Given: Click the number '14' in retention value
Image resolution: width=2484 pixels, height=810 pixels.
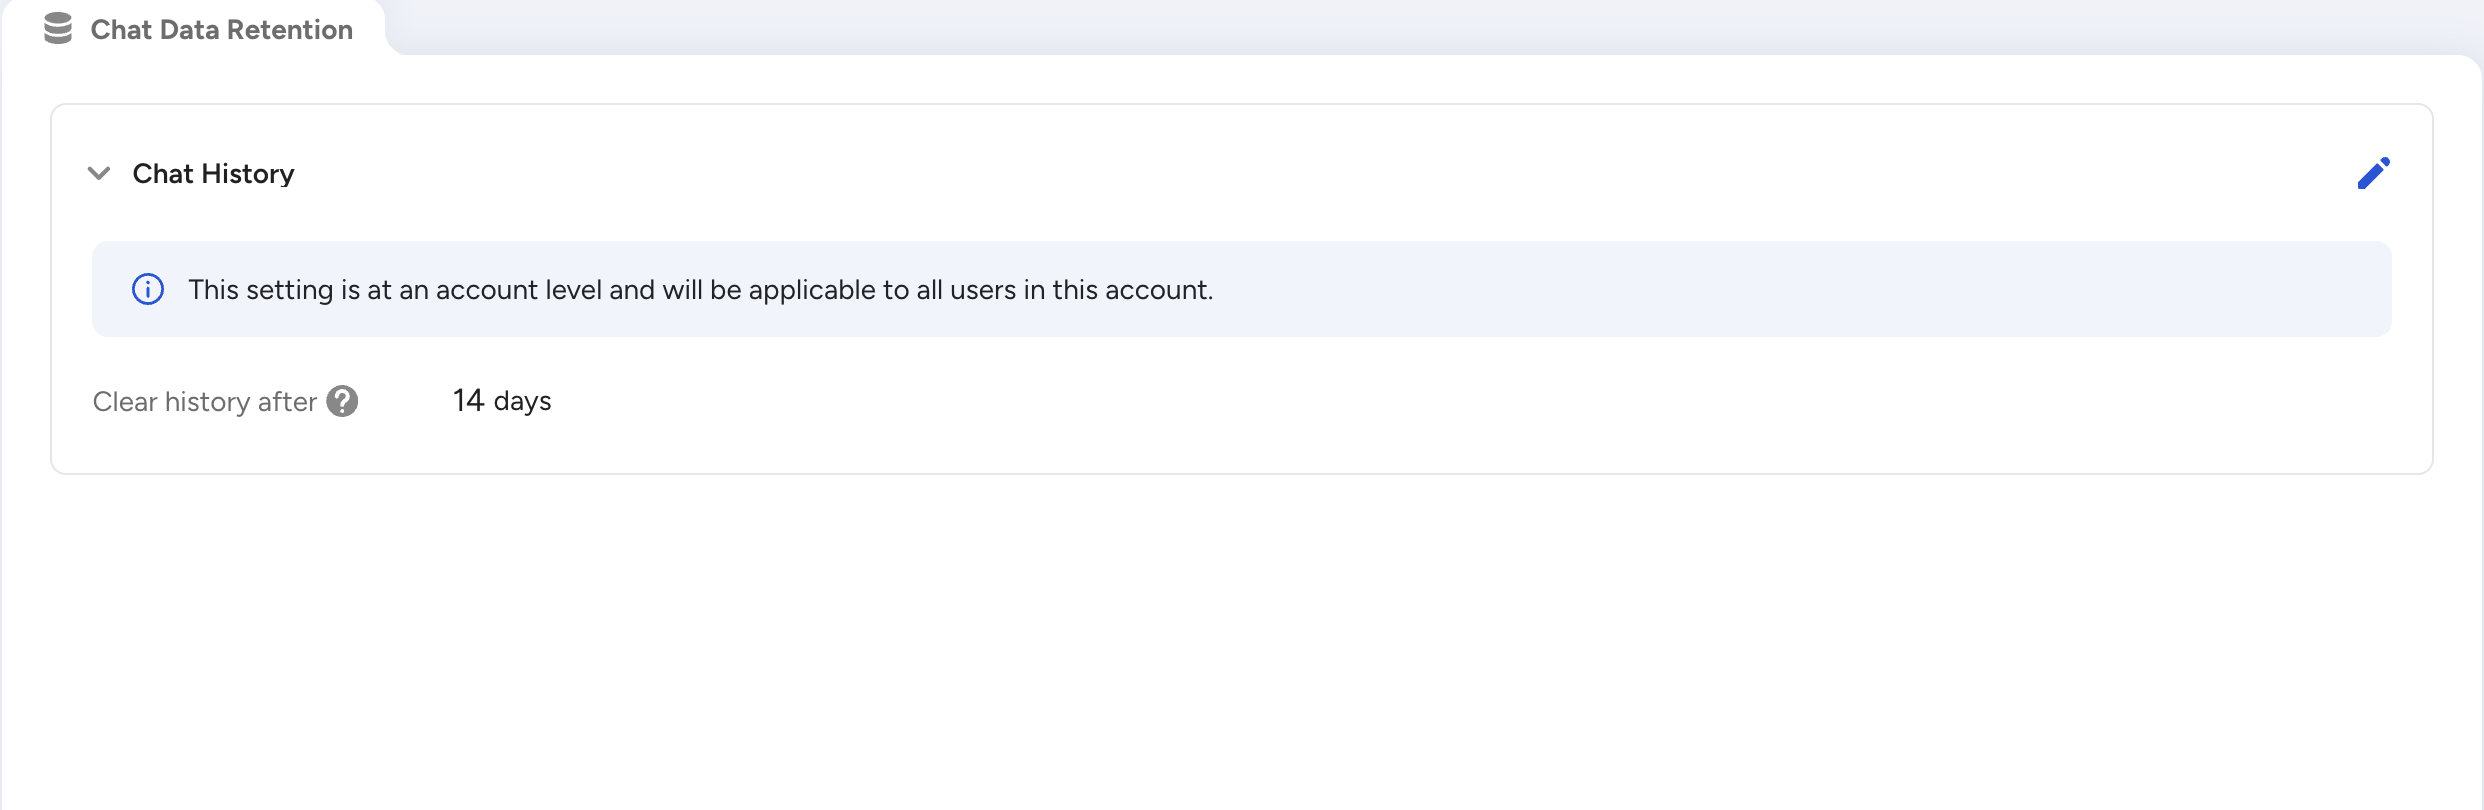Looking at the screenshot, I should click(x=468, y=401).
